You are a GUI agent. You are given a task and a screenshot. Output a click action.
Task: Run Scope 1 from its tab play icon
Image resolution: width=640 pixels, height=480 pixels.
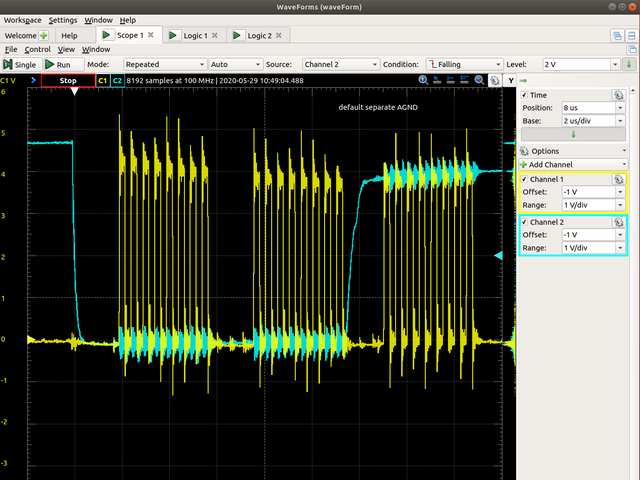pos(107,35)
